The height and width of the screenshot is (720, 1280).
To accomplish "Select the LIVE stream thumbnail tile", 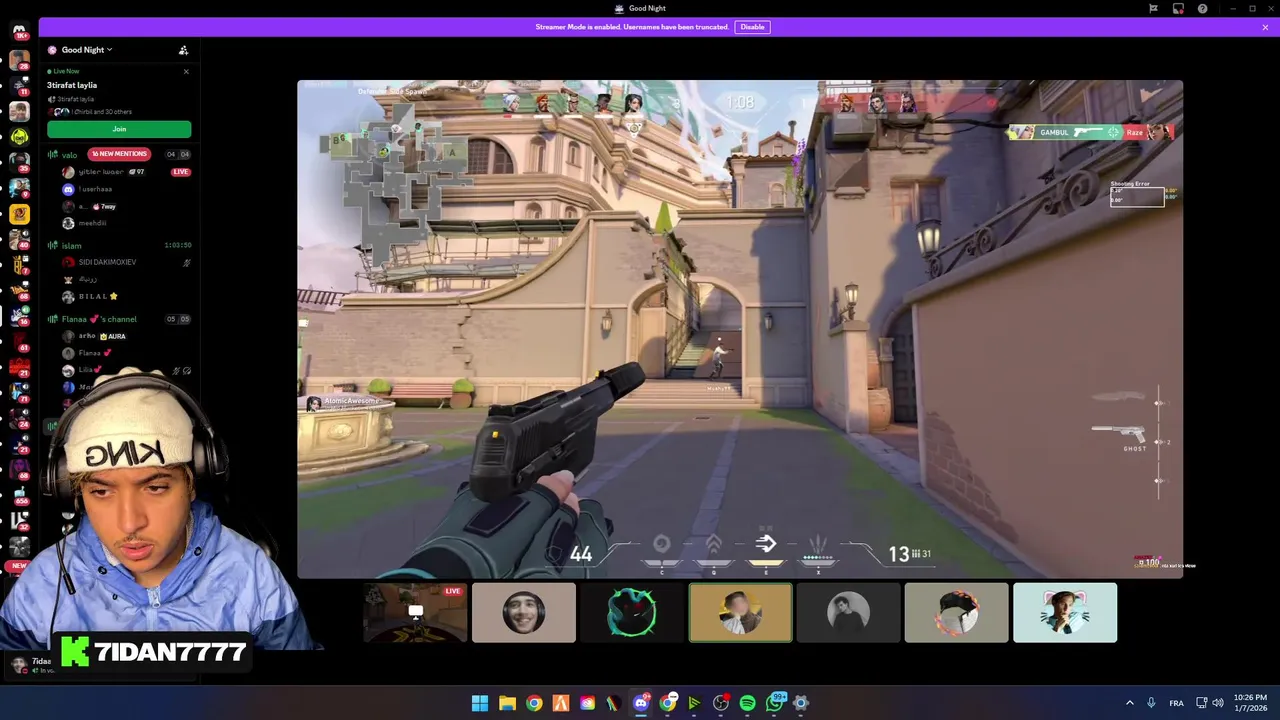I will [x=415, y=613].
